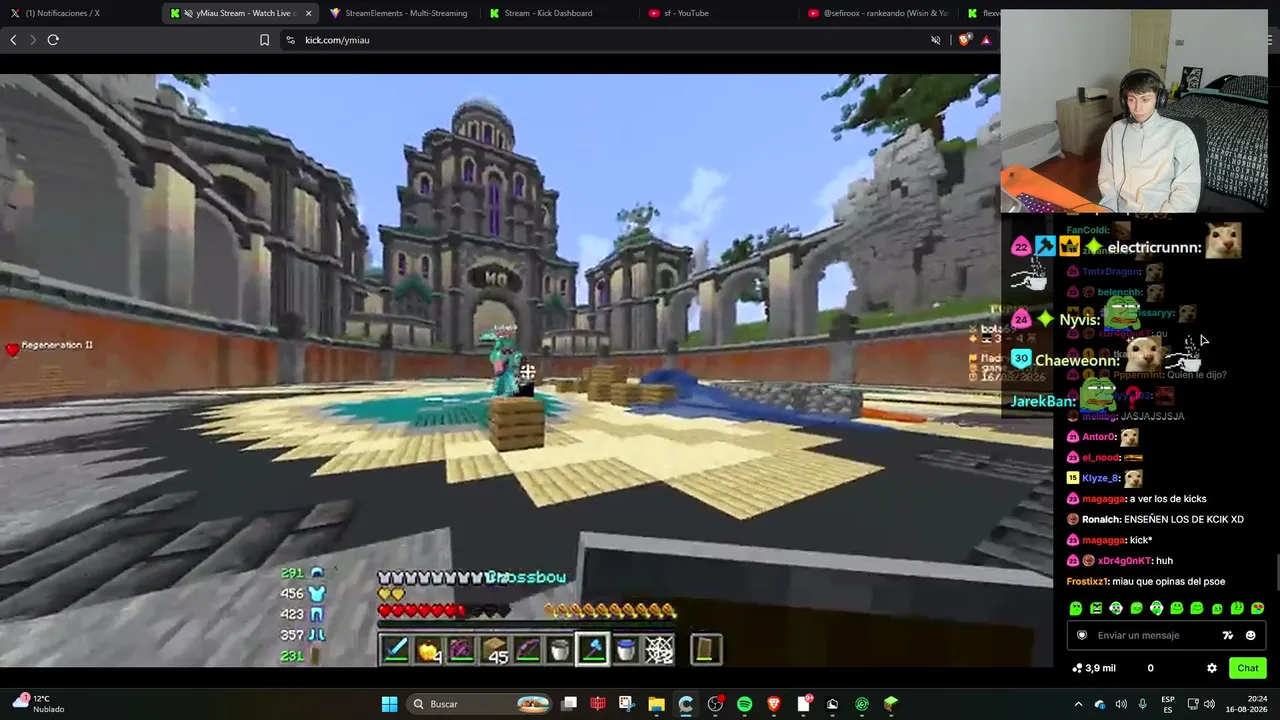Open the Minecraft grass block taskbar icon
Image resolution: width=1280 pixels, height=720 pixels.
pos(891,704)
